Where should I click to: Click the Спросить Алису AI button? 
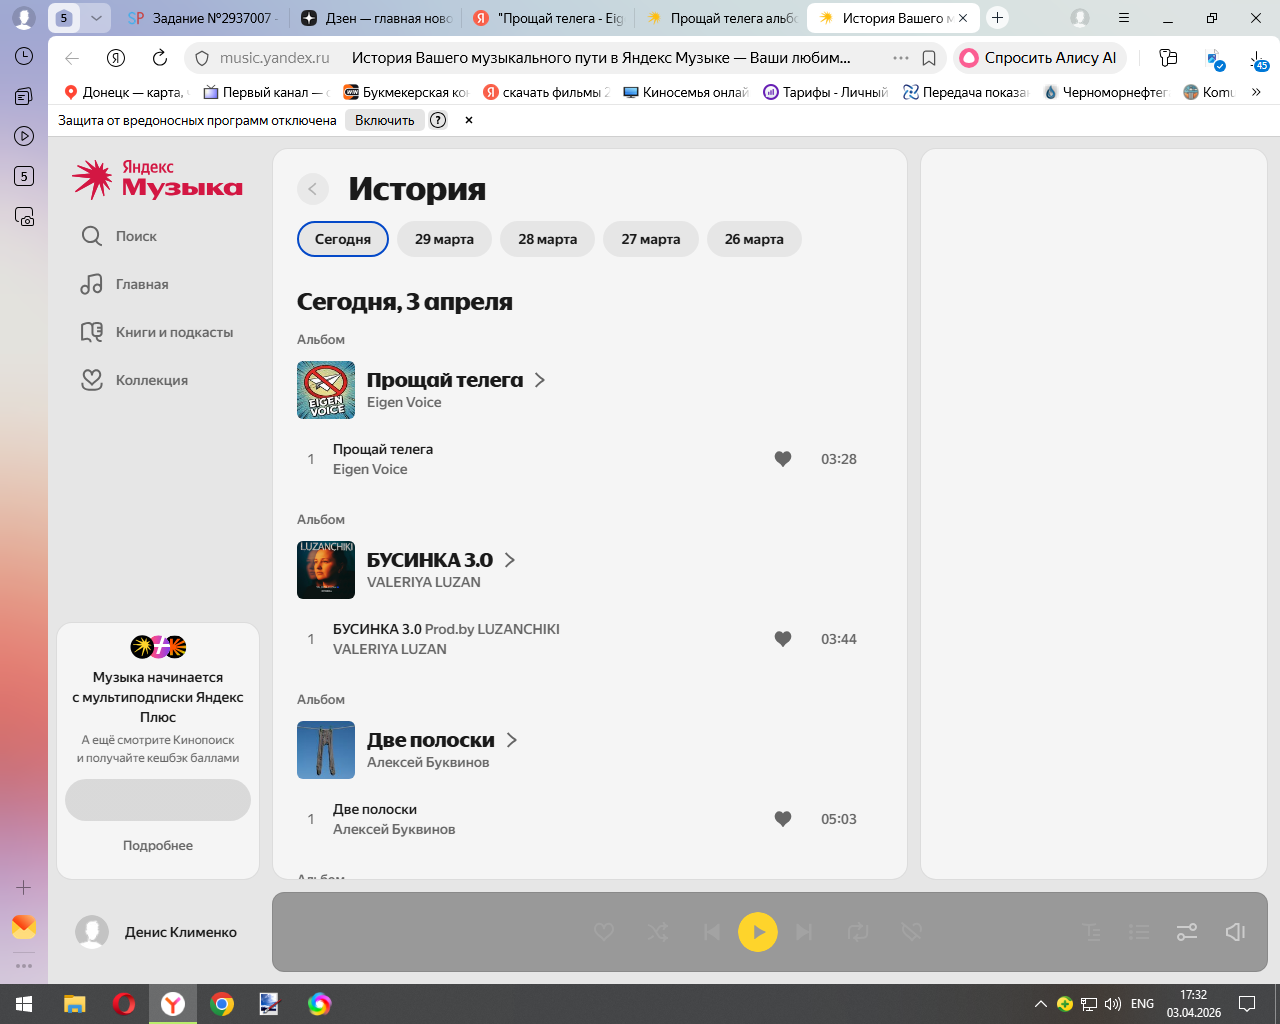[x=1040, y=58]
